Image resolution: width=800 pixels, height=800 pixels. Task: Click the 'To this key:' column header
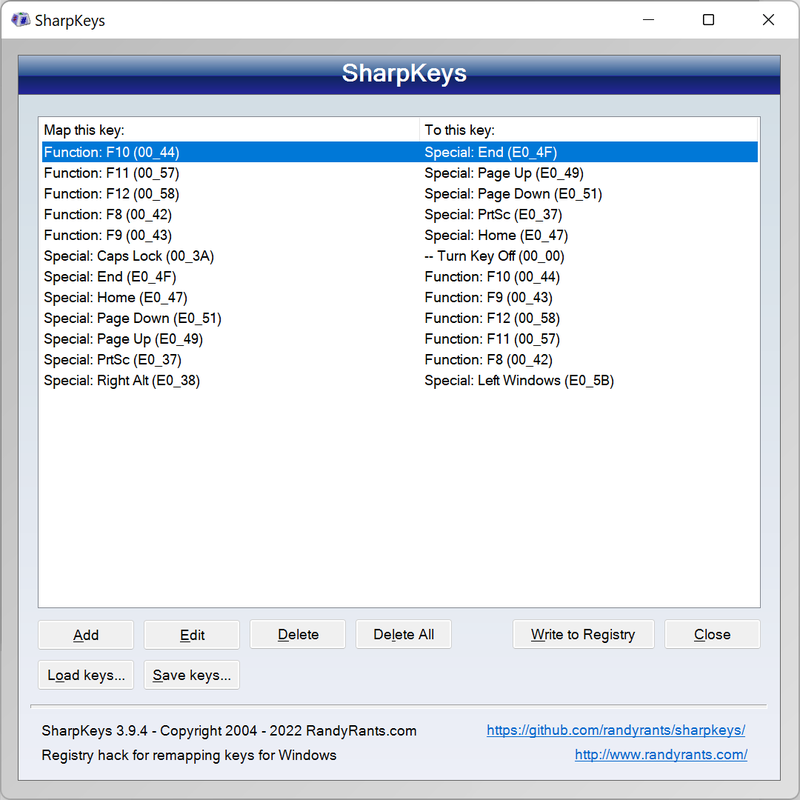pos(589,130)
